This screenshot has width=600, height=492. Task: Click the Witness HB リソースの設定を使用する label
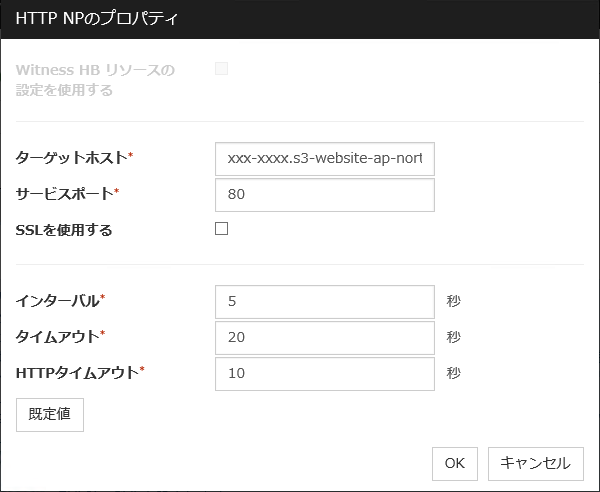pos(95,80)
